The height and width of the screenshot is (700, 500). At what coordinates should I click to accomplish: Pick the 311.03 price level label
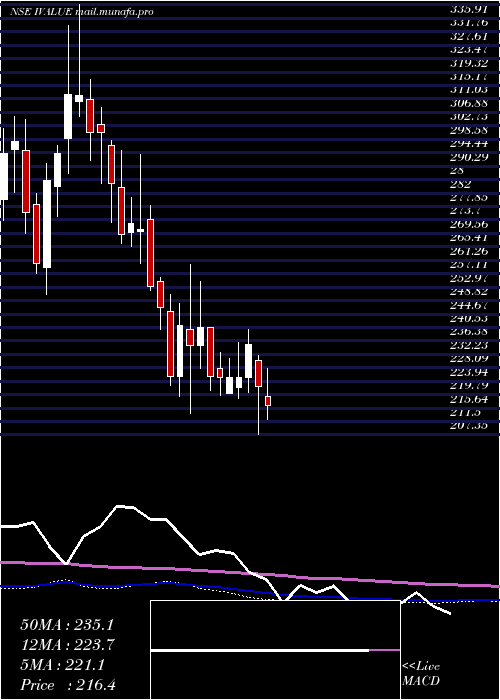(468, 90)
